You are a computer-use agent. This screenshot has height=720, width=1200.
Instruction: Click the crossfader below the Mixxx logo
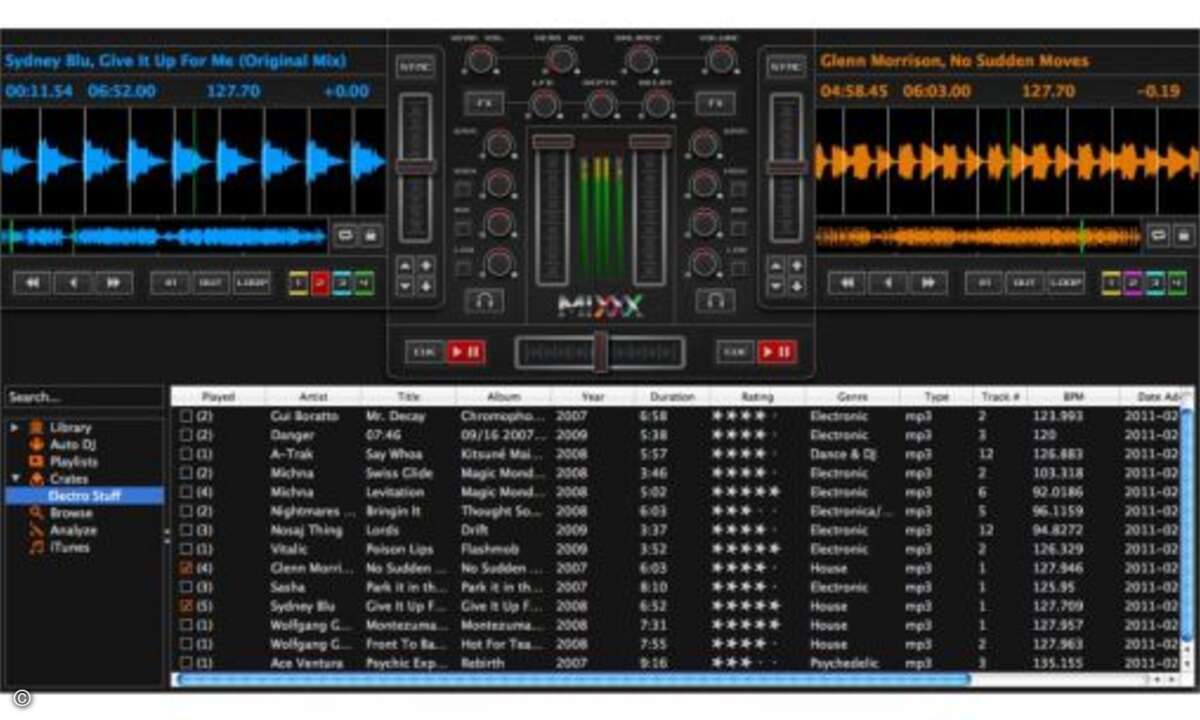point(600,352)
